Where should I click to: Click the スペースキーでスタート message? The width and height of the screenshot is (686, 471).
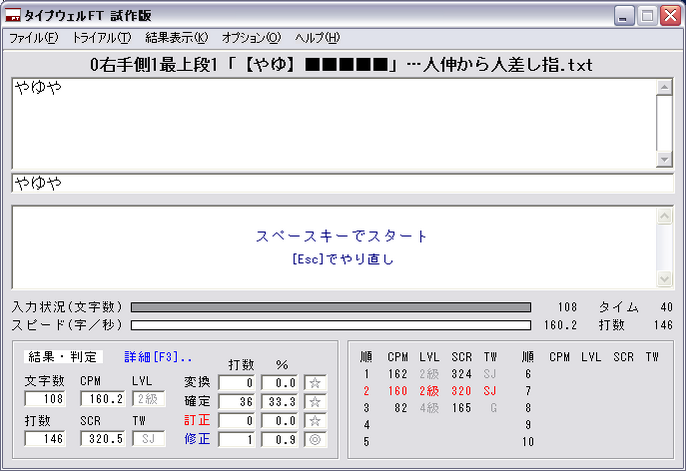341,236
